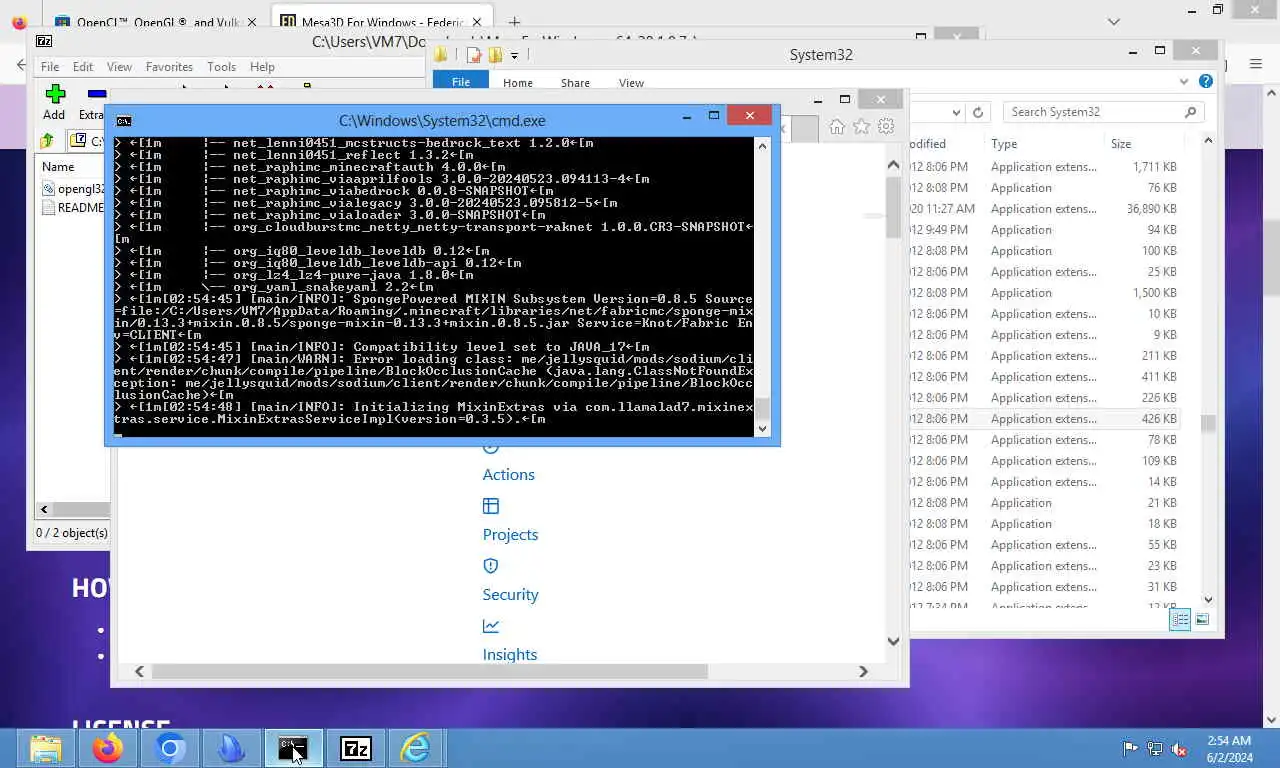This screenshot has height=768, width=1280.
Task: Click the Name column header in 7-Zip
Action: click(x=58, y=167)
